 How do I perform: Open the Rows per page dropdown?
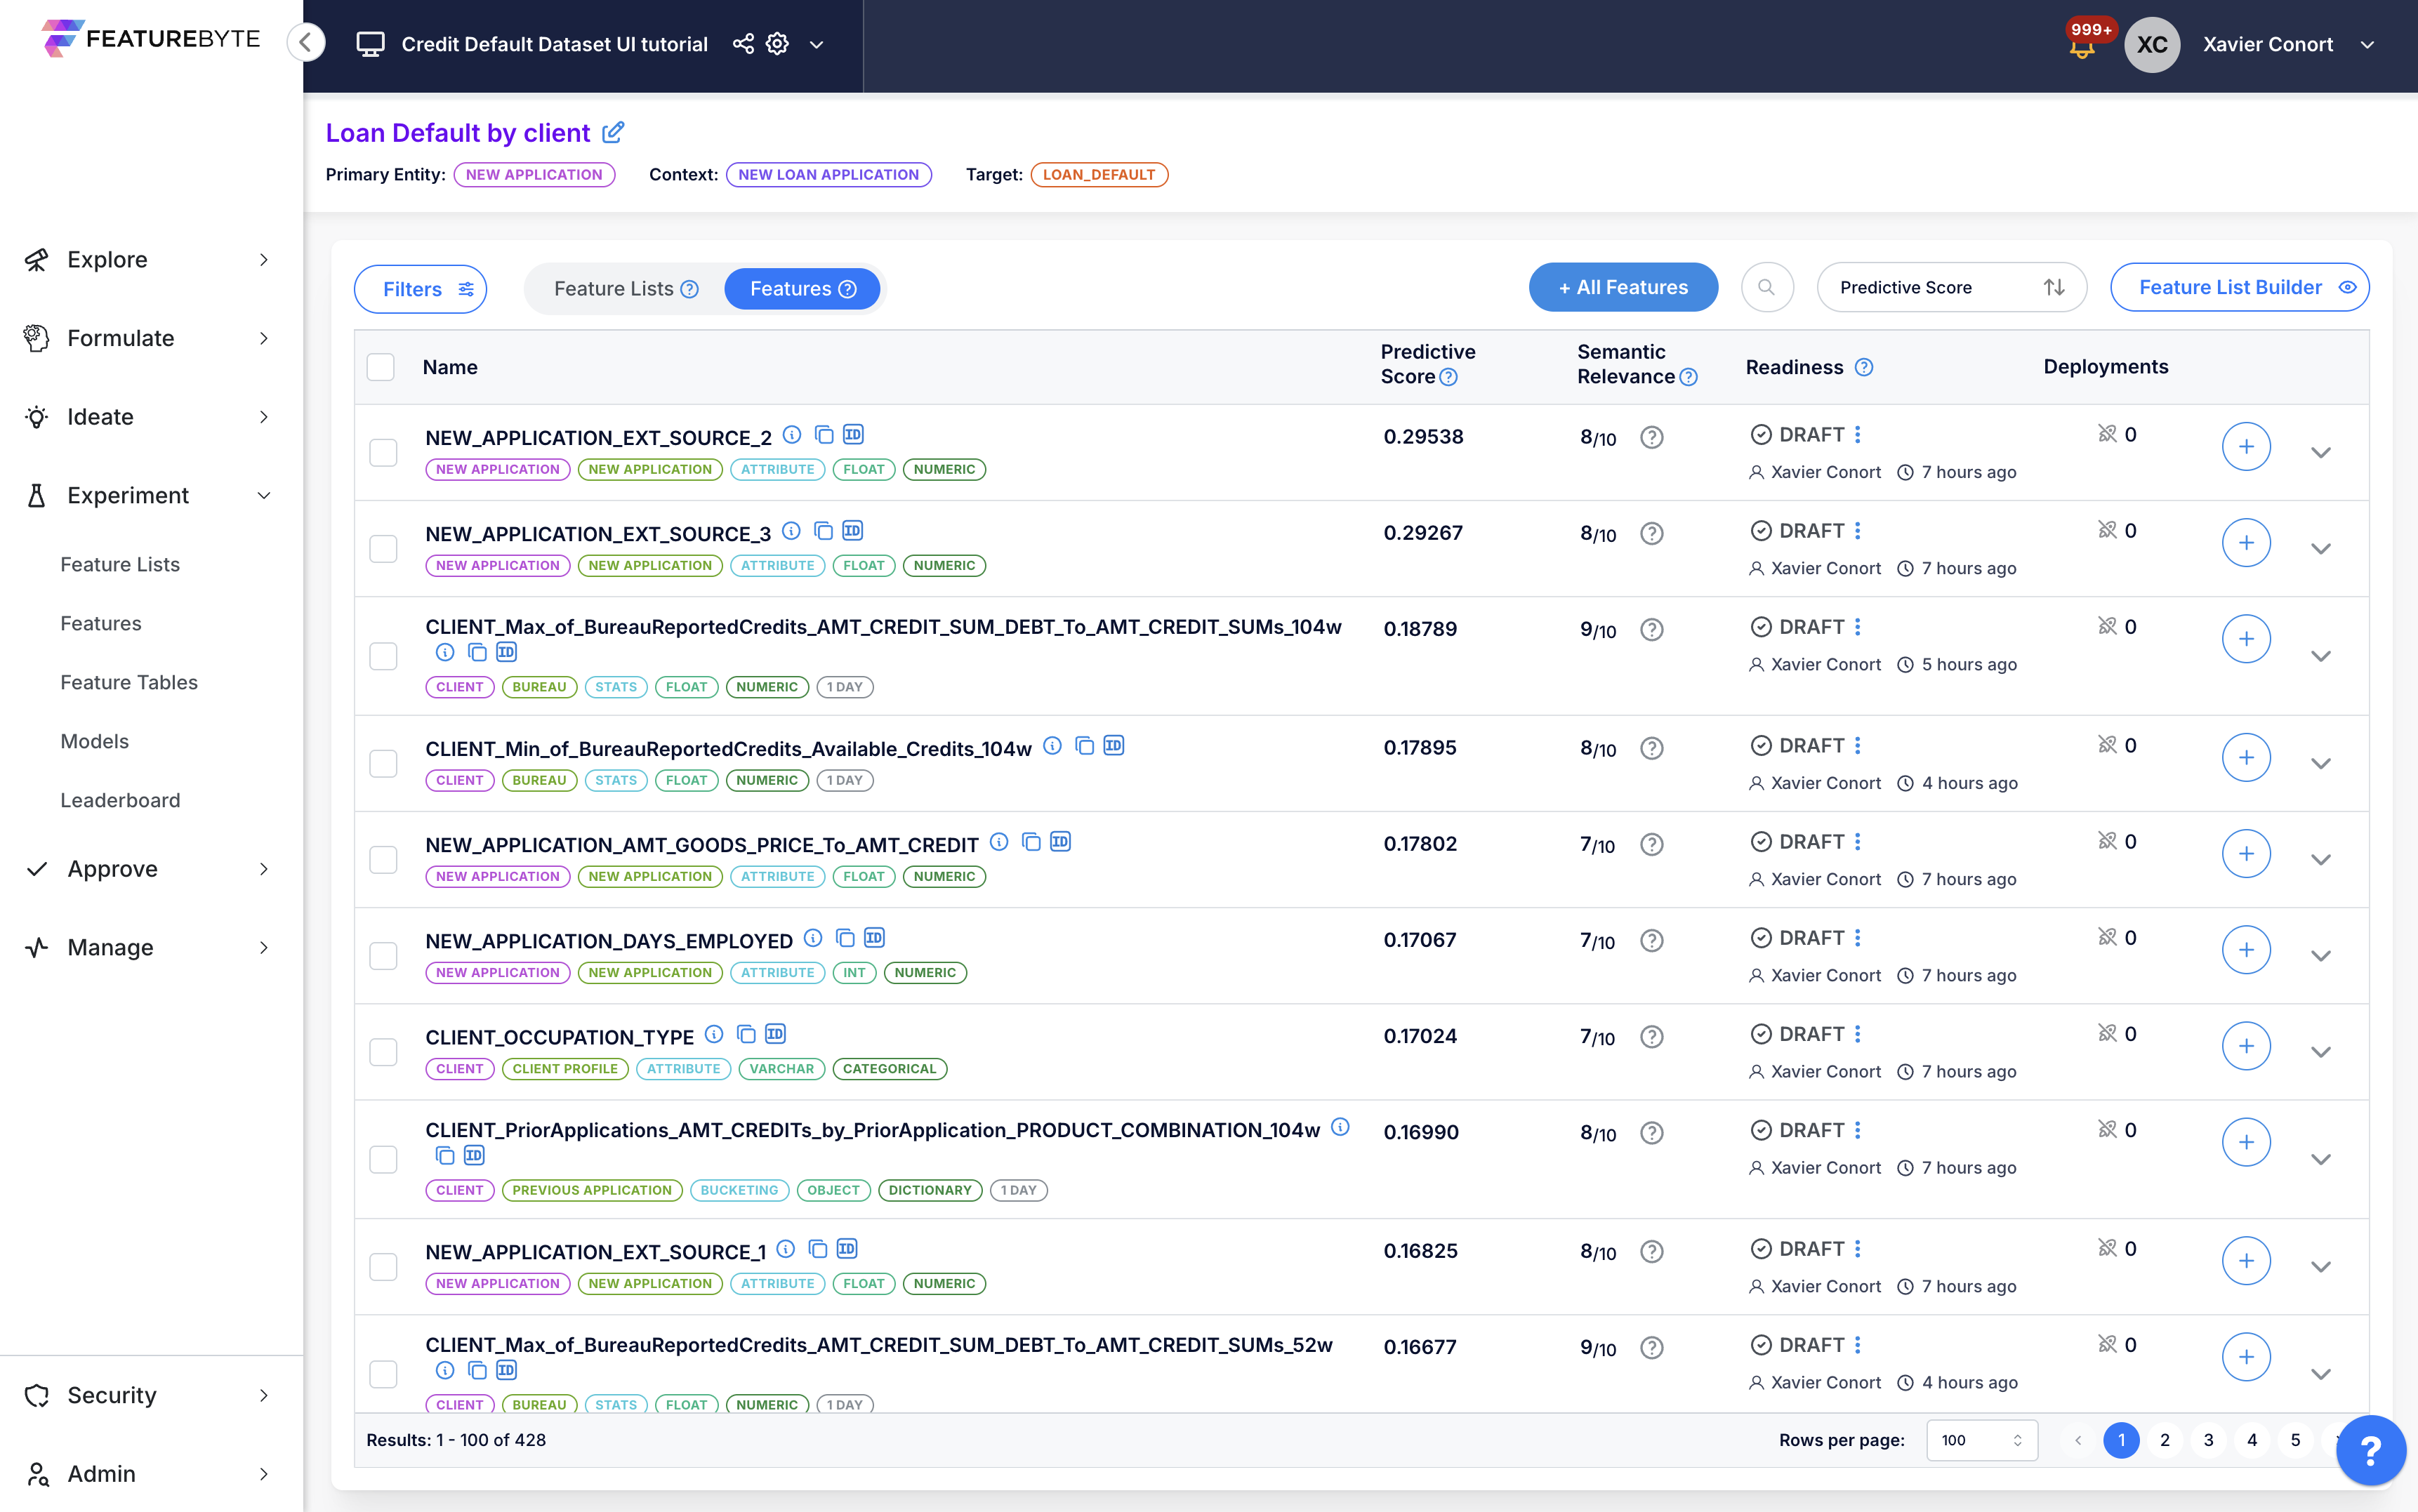coord(1981,1440)
